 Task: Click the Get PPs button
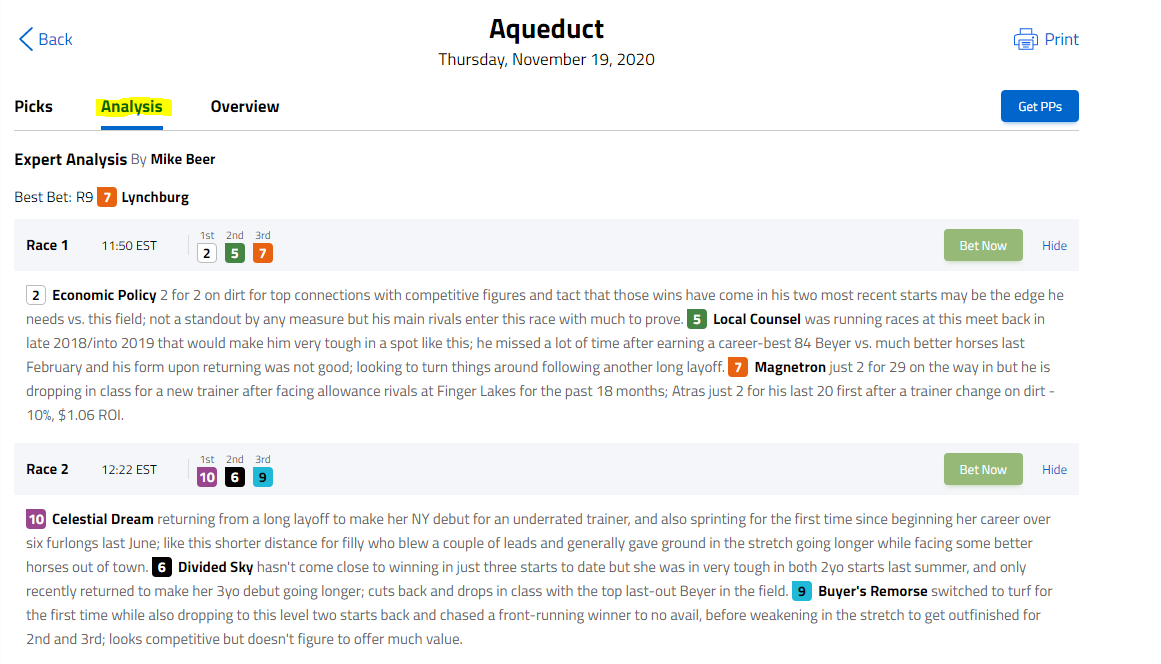pos(1040,107)
